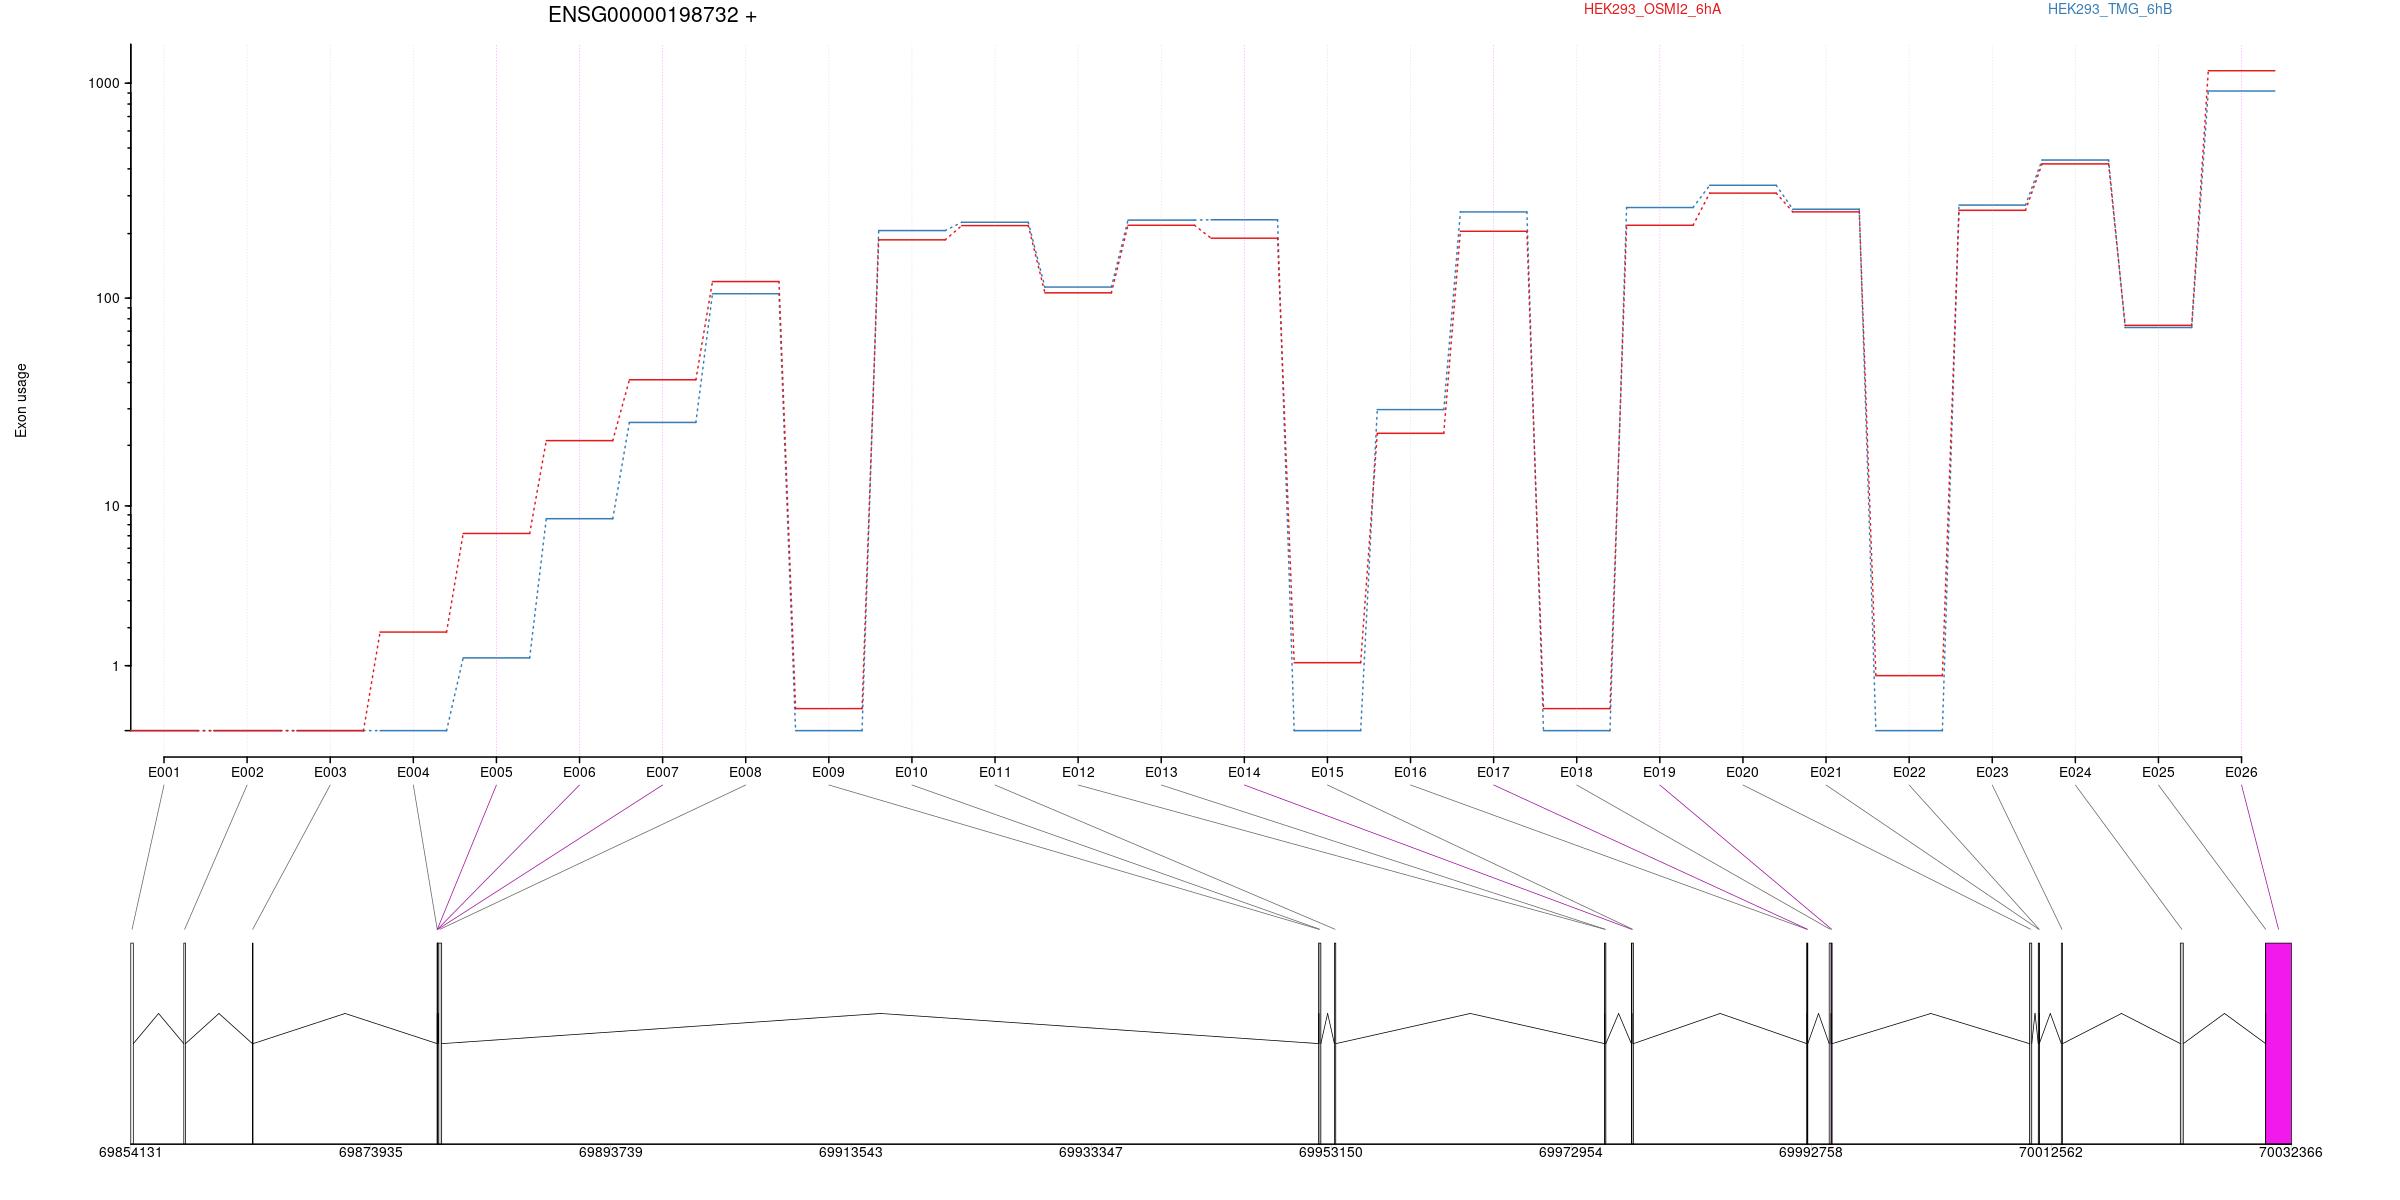
Task: Select the HEK293_OSMI2_6hA legend label
Action: 1652,9
